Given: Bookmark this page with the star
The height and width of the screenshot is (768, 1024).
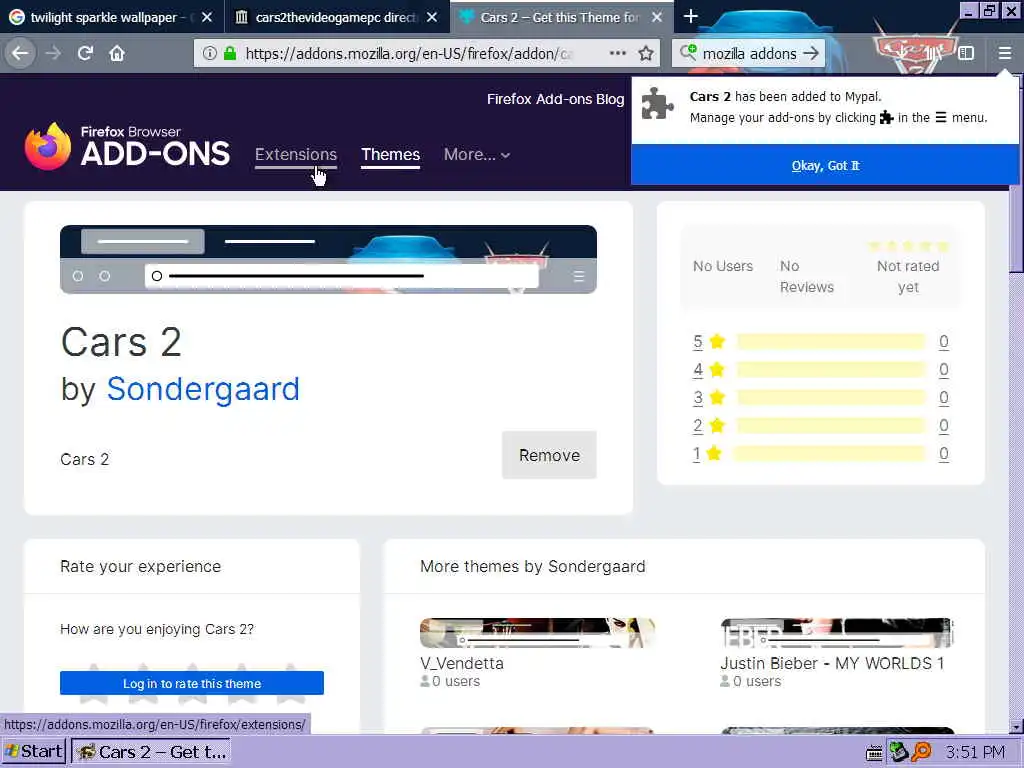Looking at the screenshot, I should [646, 54].
